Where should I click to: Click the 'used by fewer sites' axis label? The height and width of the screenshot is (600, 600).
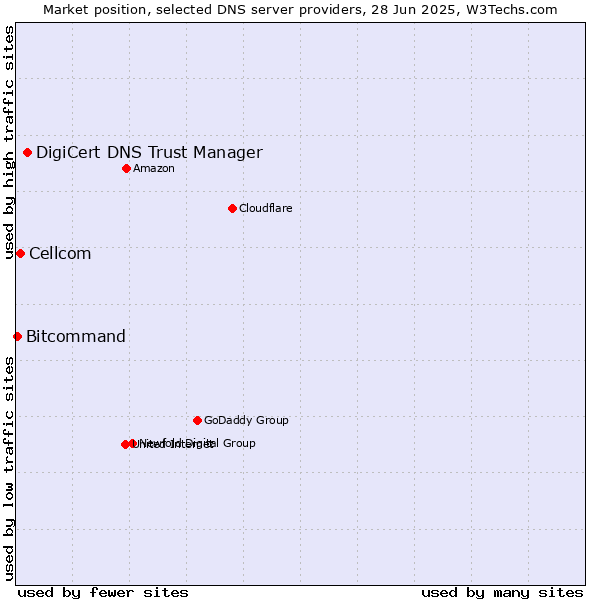click(x=103, y=593)
